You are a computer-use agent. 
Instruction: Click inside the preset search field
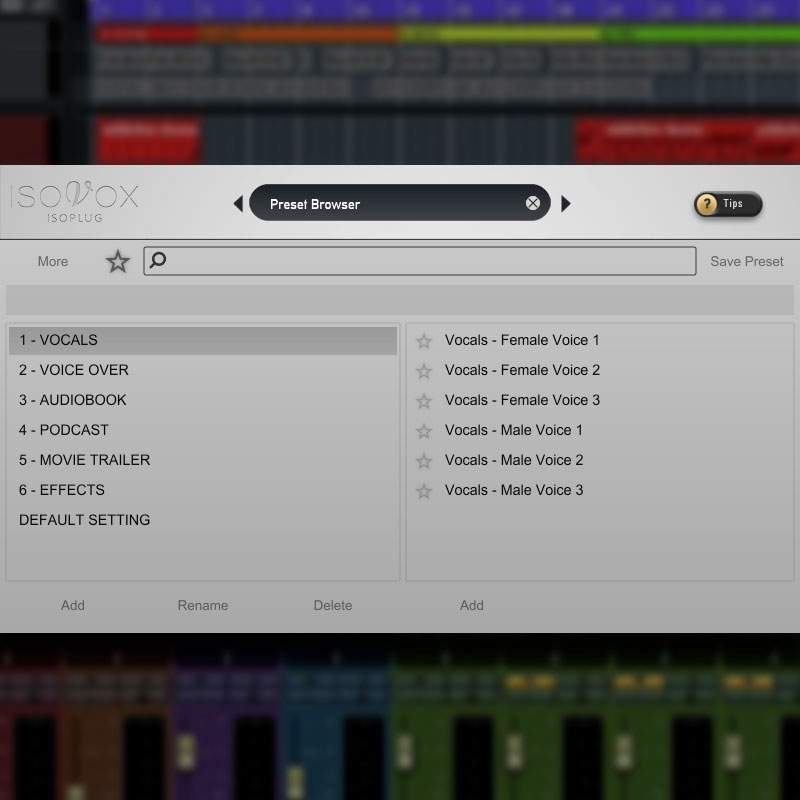420,262
